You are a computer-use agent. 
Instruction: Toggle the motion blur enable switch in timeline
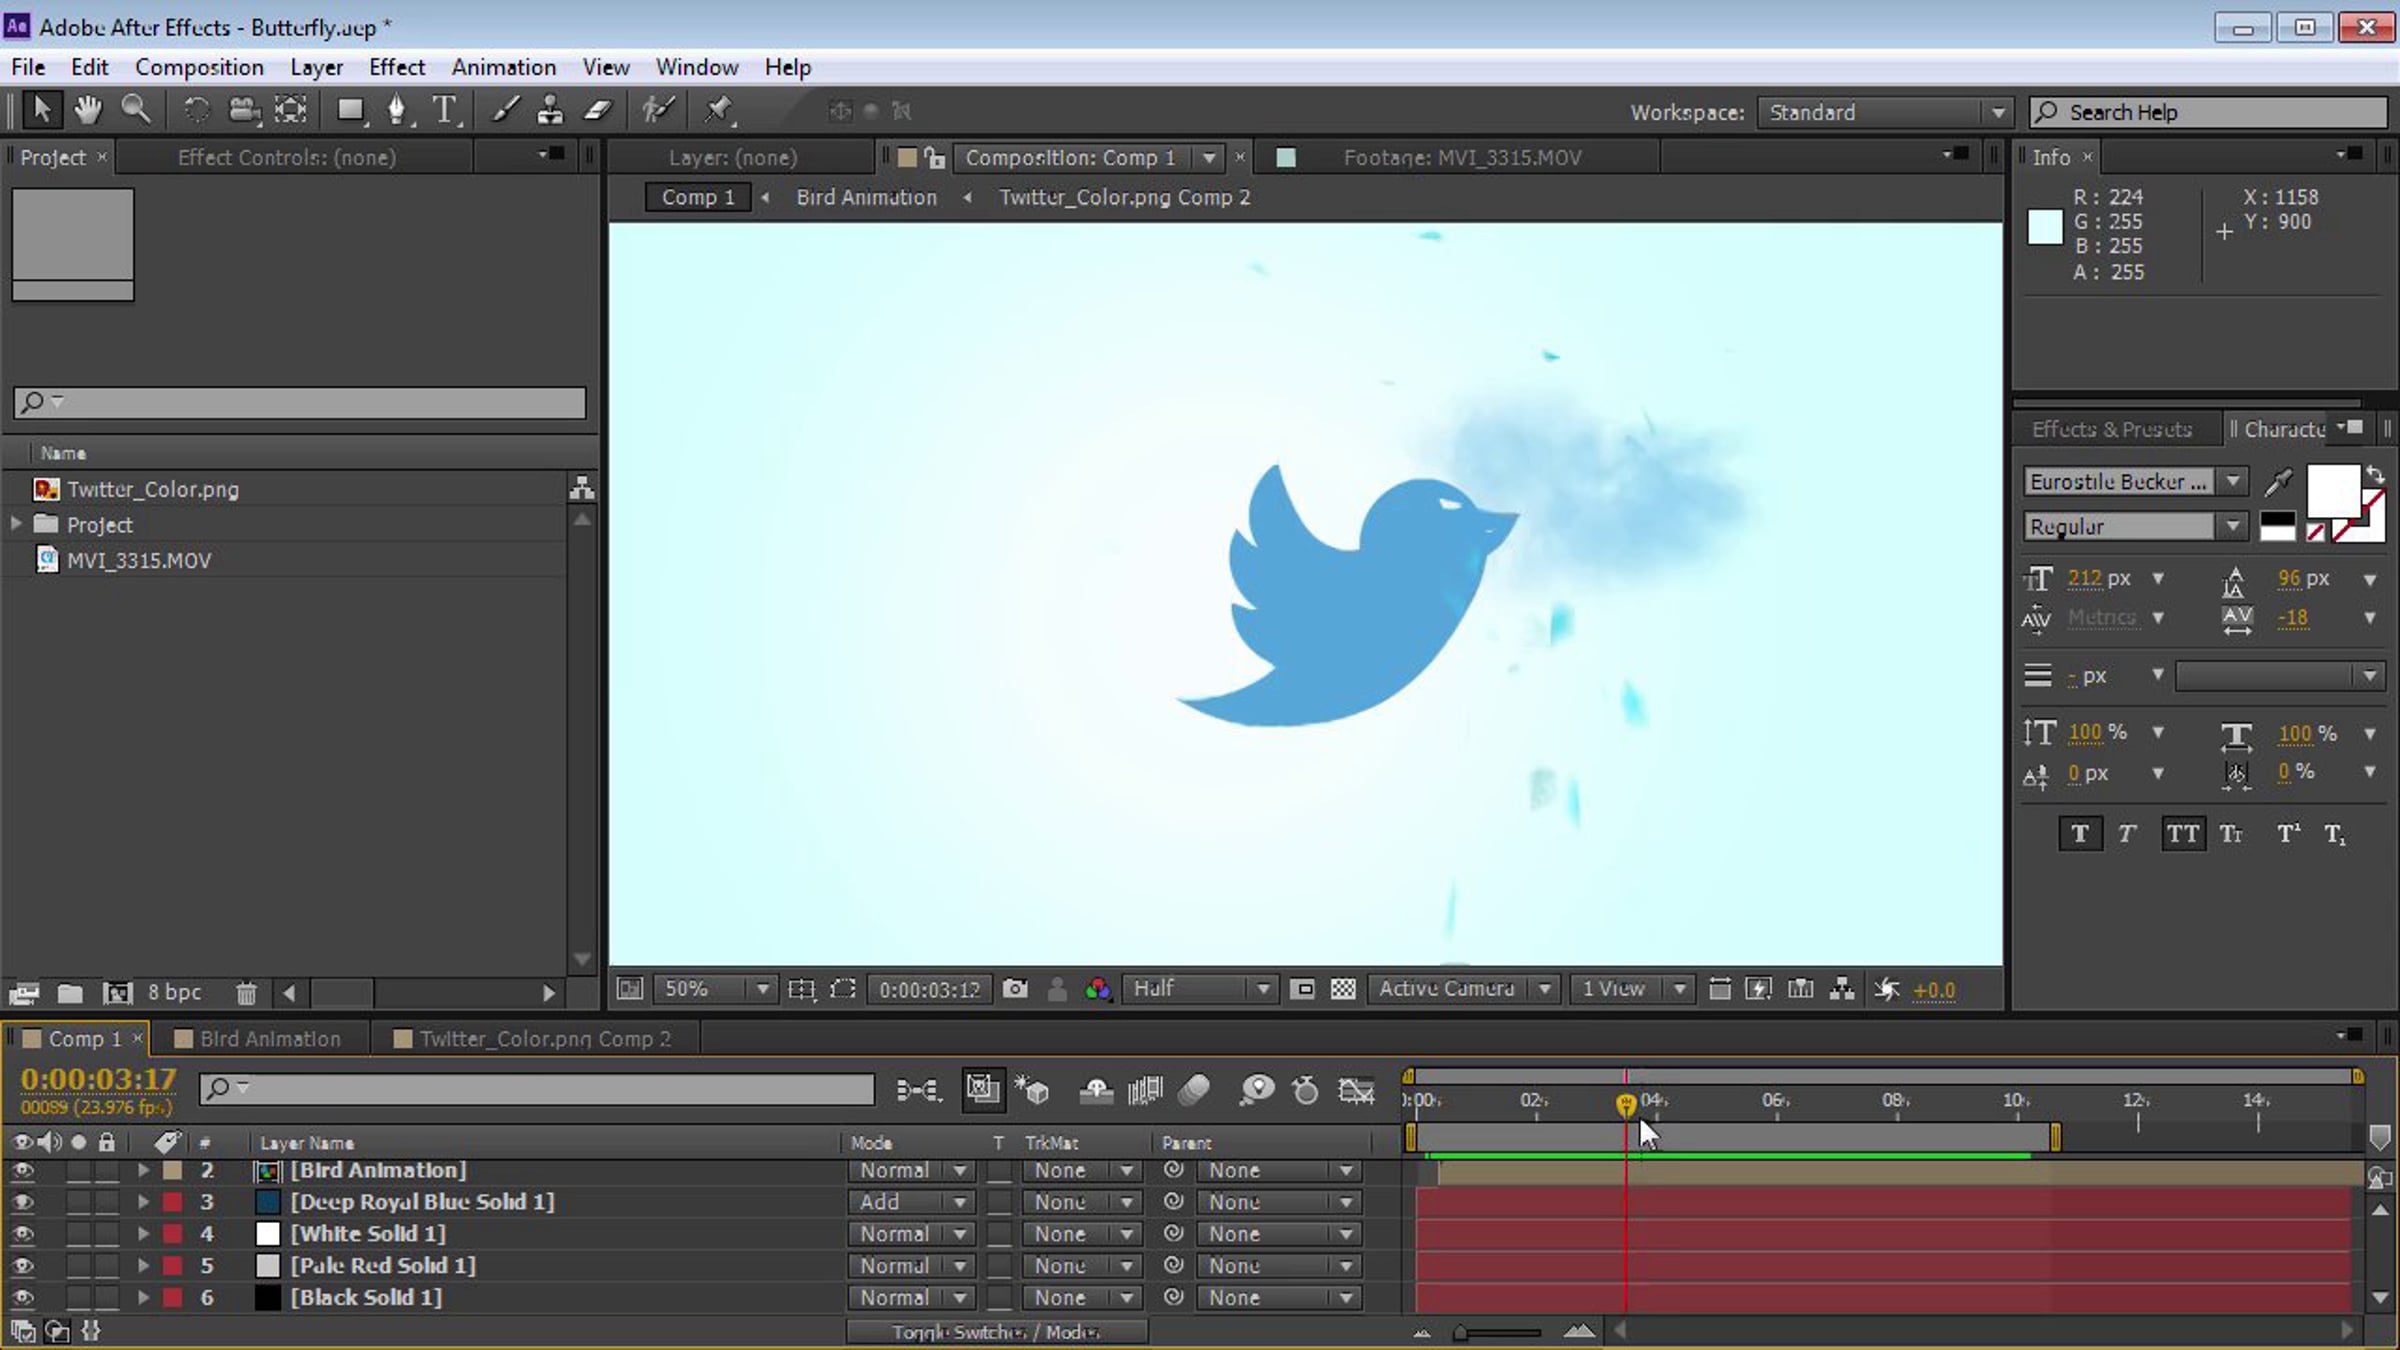[1195, 1089]
